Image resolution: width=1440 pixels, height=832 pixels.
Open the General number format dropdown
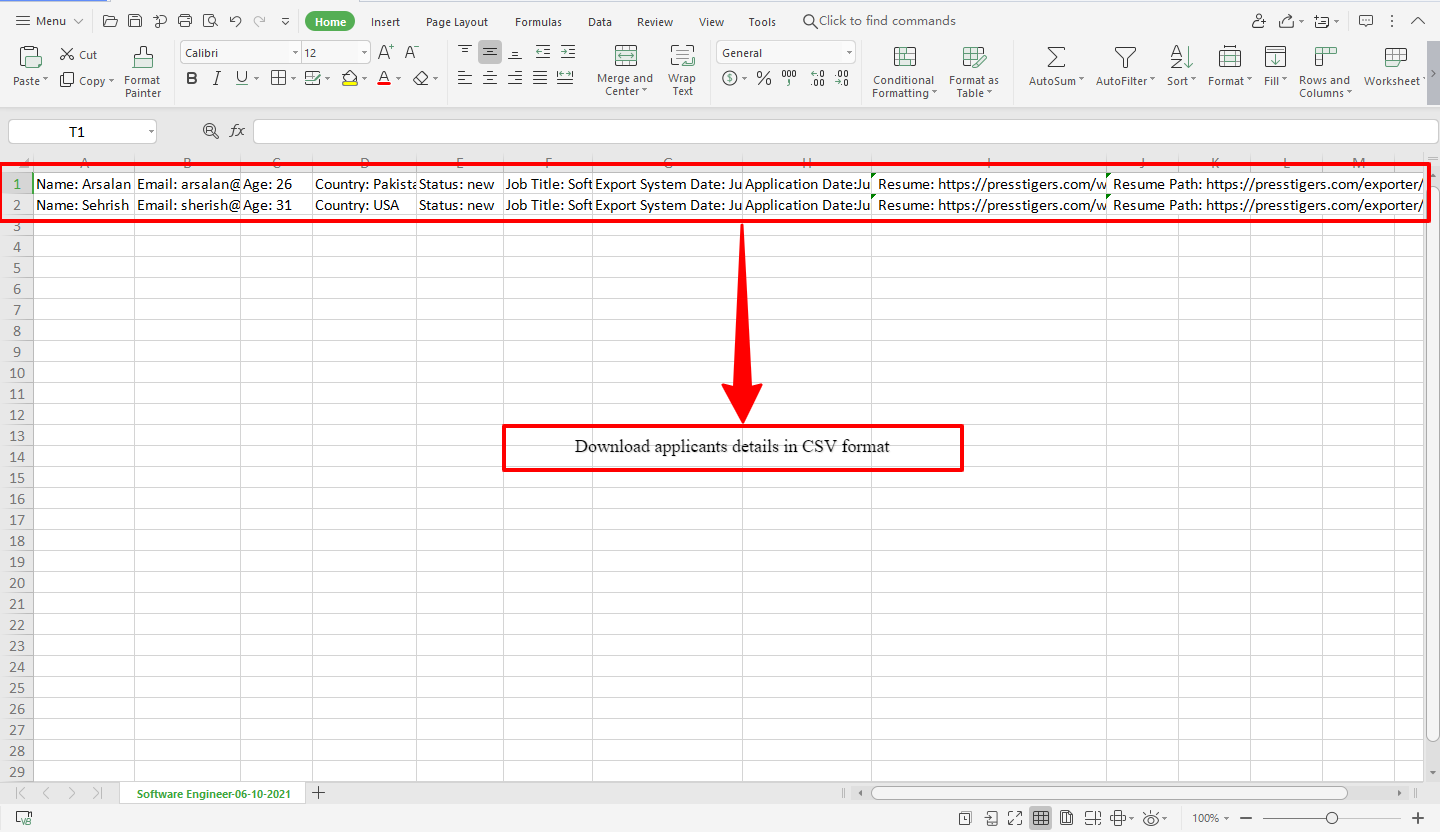pyautogui.click(x=849, y=52)
